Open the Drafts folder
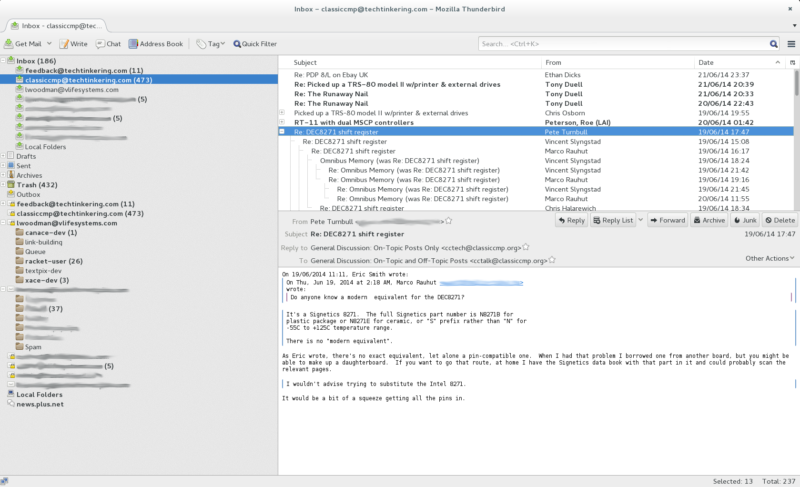The image size is (800, 487). (26, 156)
